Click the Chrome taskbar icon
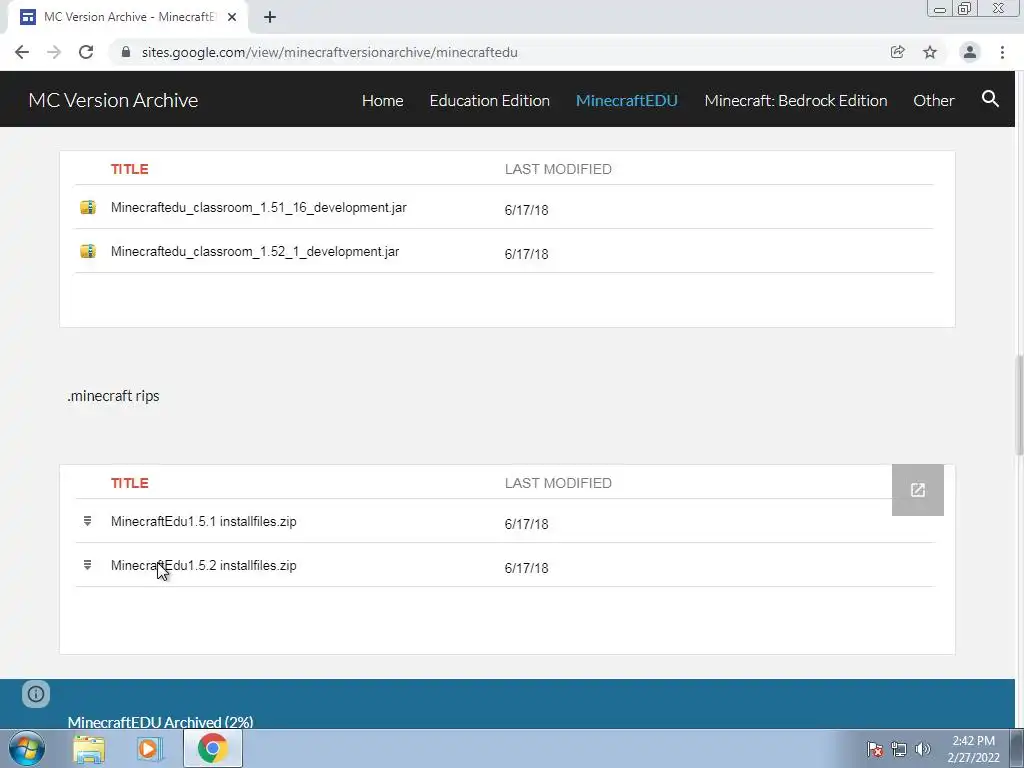 tap(212, 748)
